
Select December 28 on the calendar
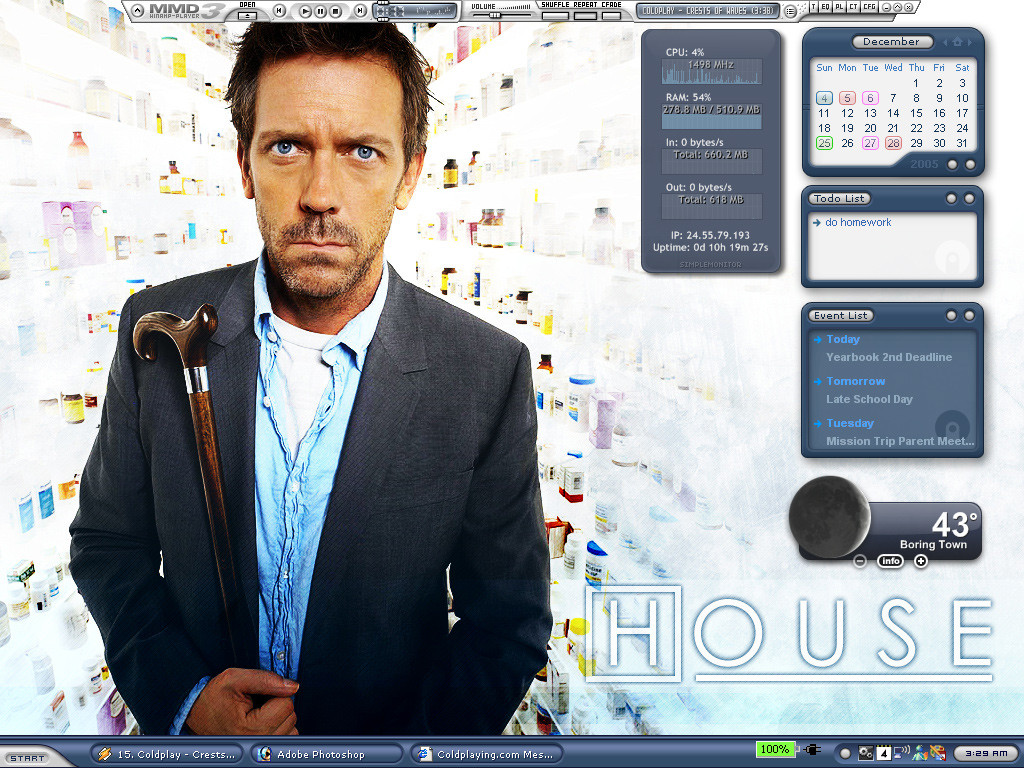click(x=893, y=143)
